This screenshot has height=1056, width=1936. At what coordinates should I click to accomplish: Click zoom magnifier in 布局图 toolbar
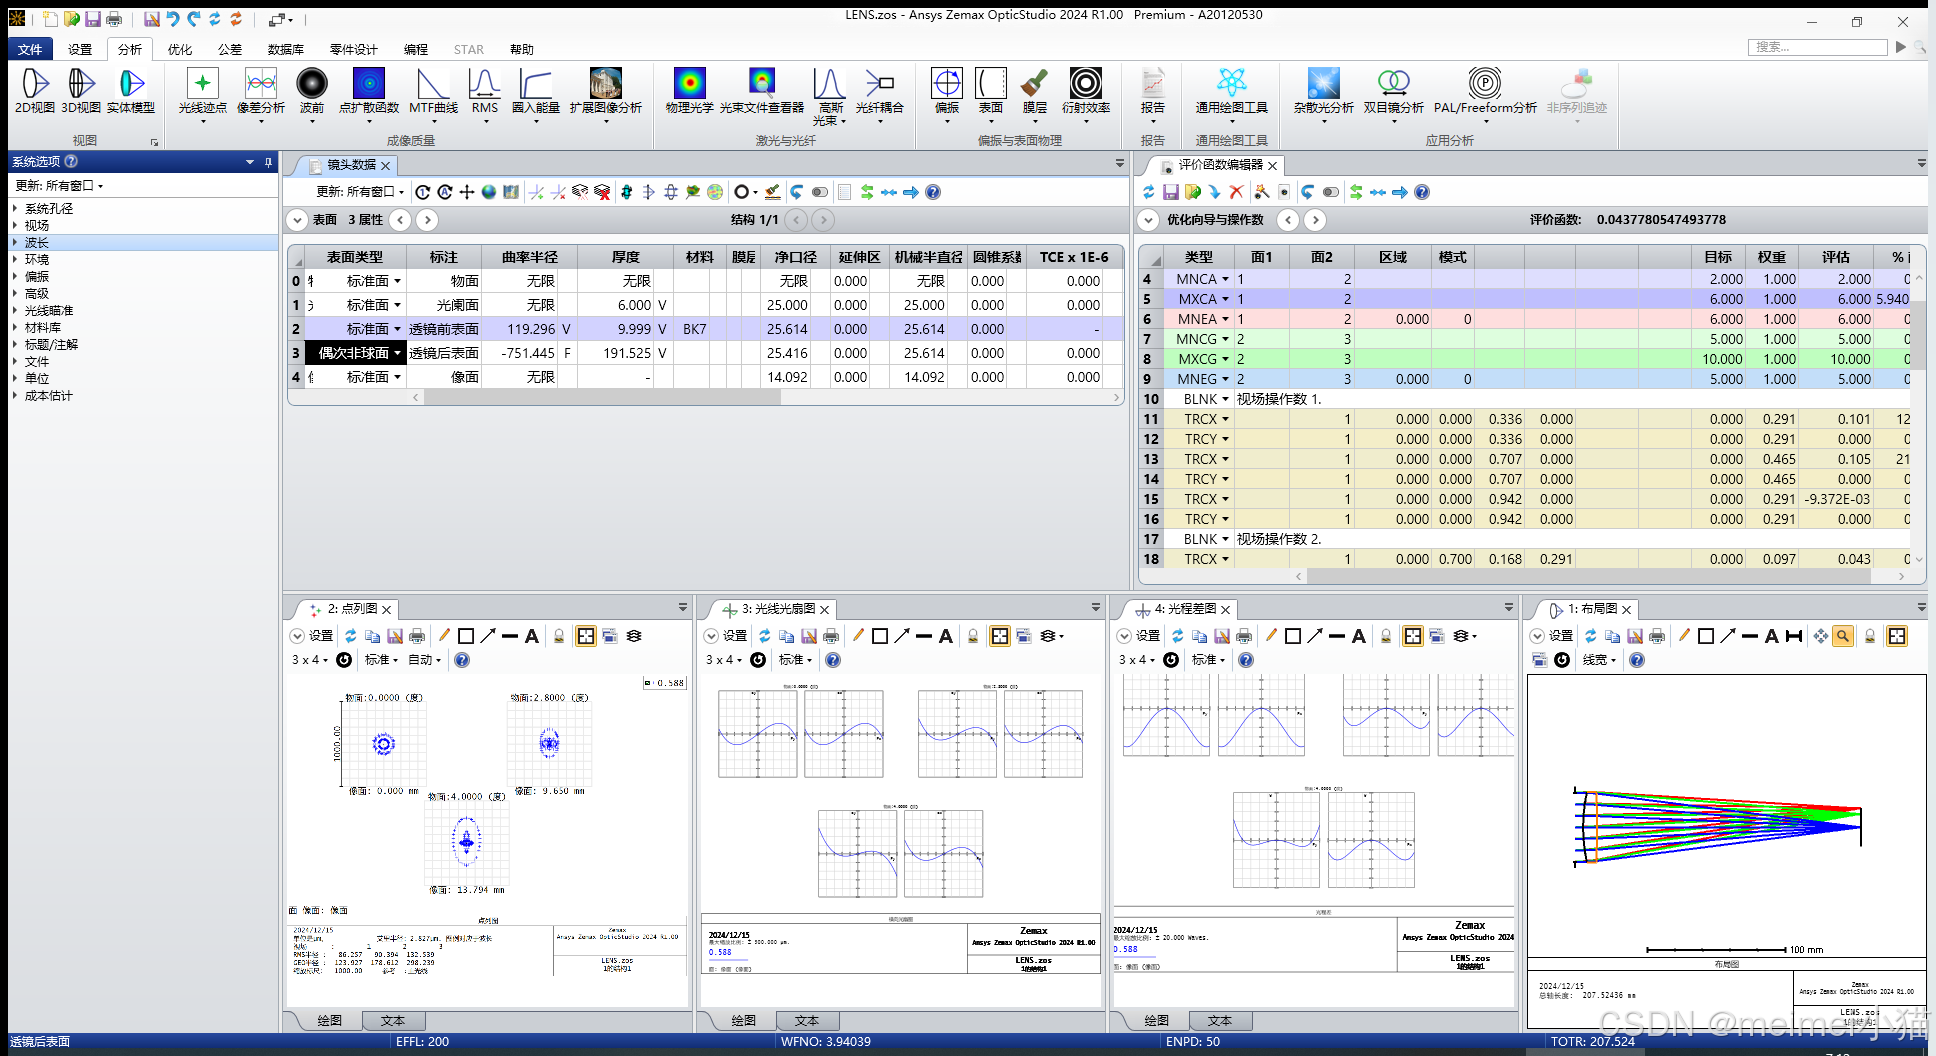pyautogui.click(x=1843, y=636)
